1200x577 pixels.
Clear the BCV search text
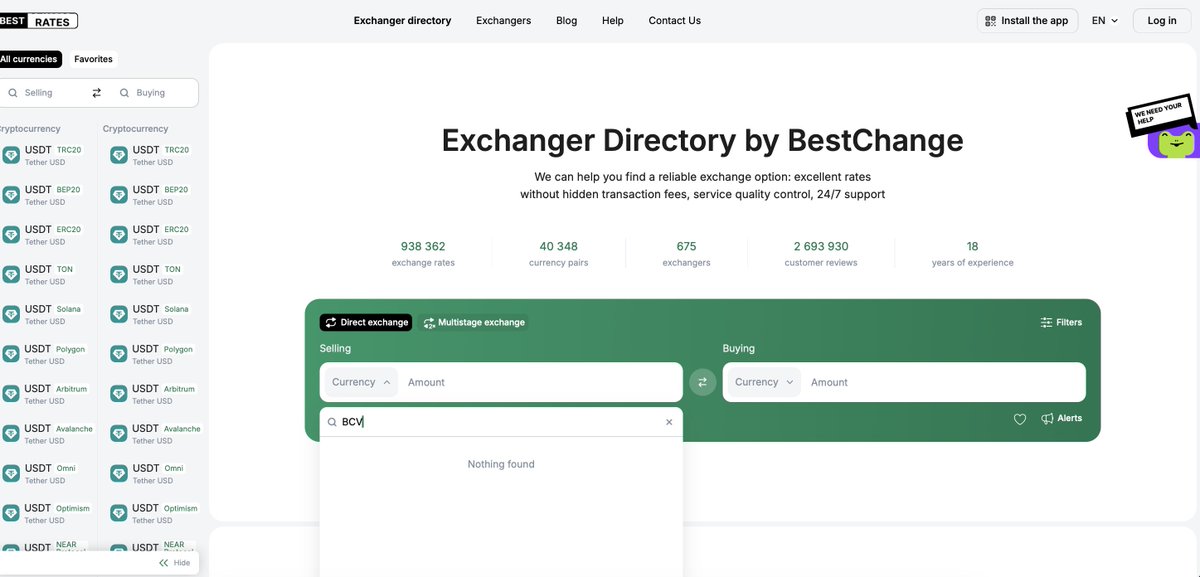pos(670,422)
